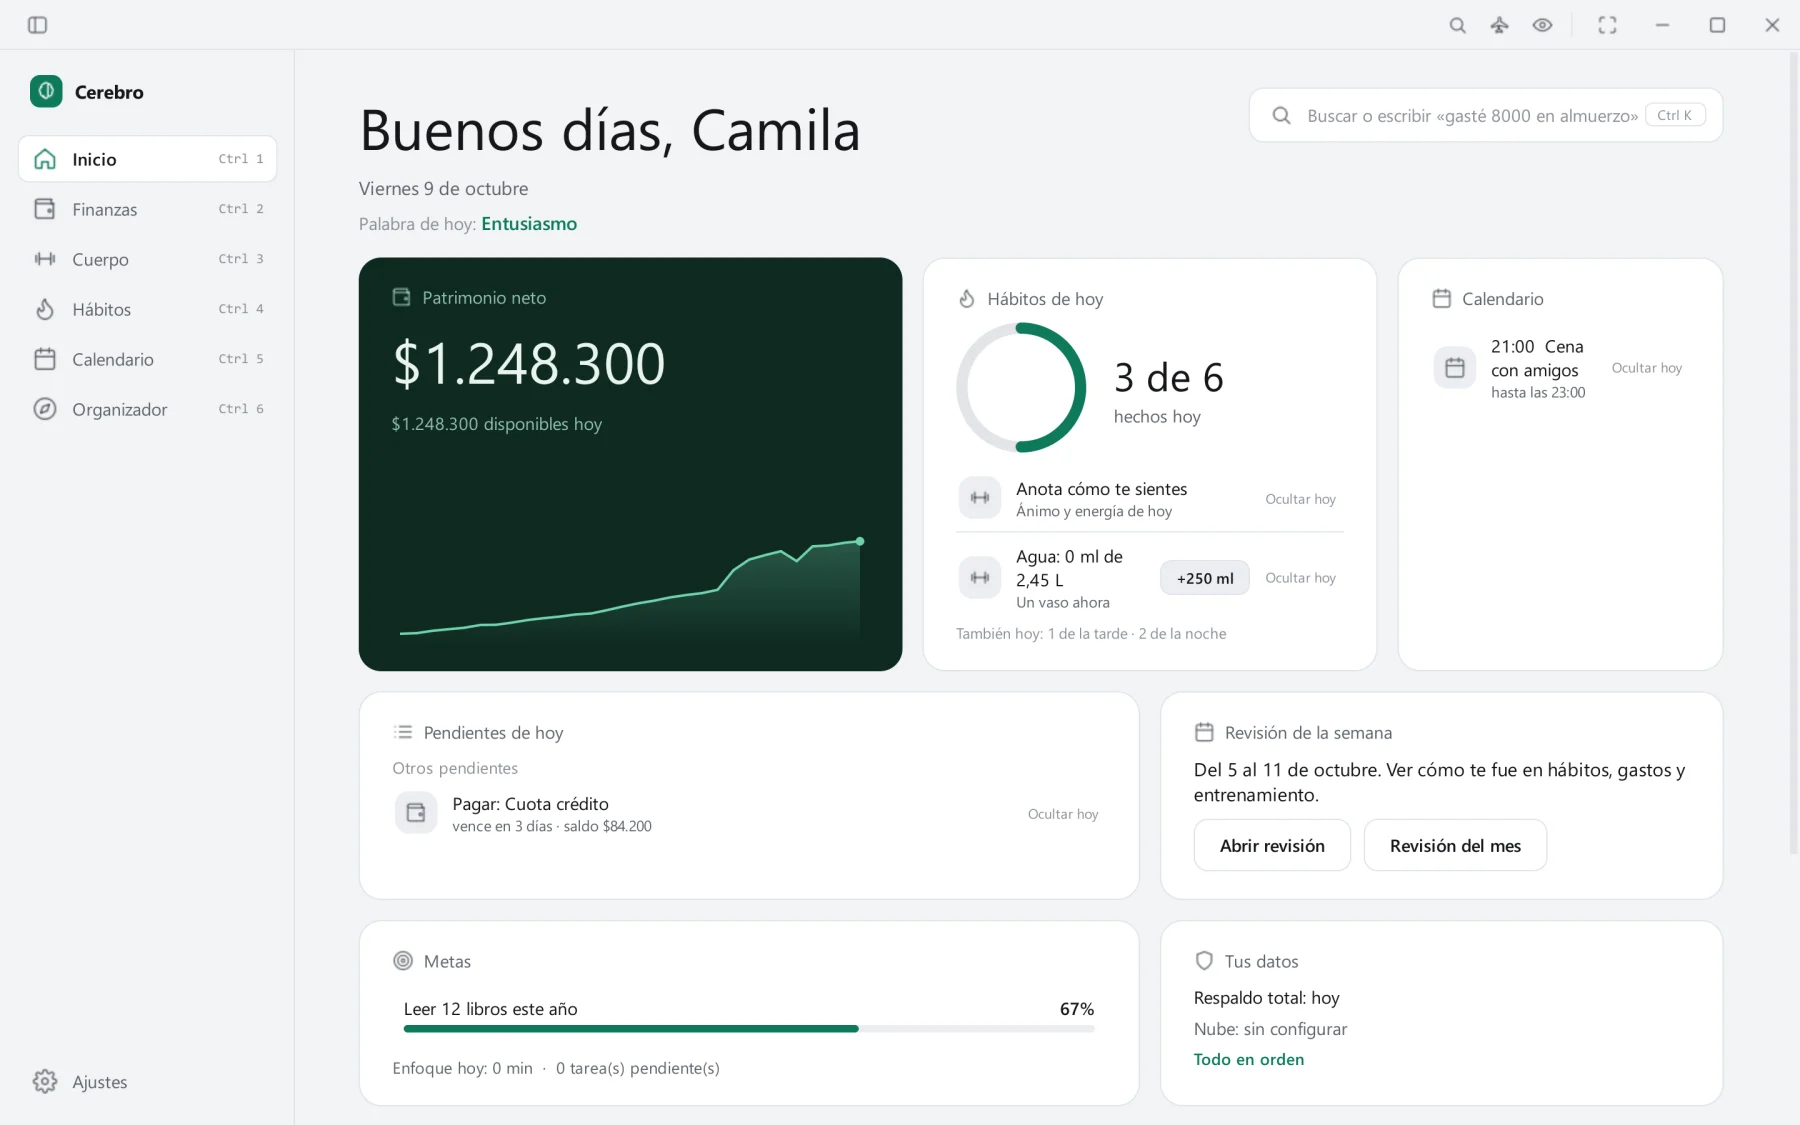Click the flame icon by Hábitos de hoy
The height and width of the screenshot is (1125, 1800).
point(967,299)
